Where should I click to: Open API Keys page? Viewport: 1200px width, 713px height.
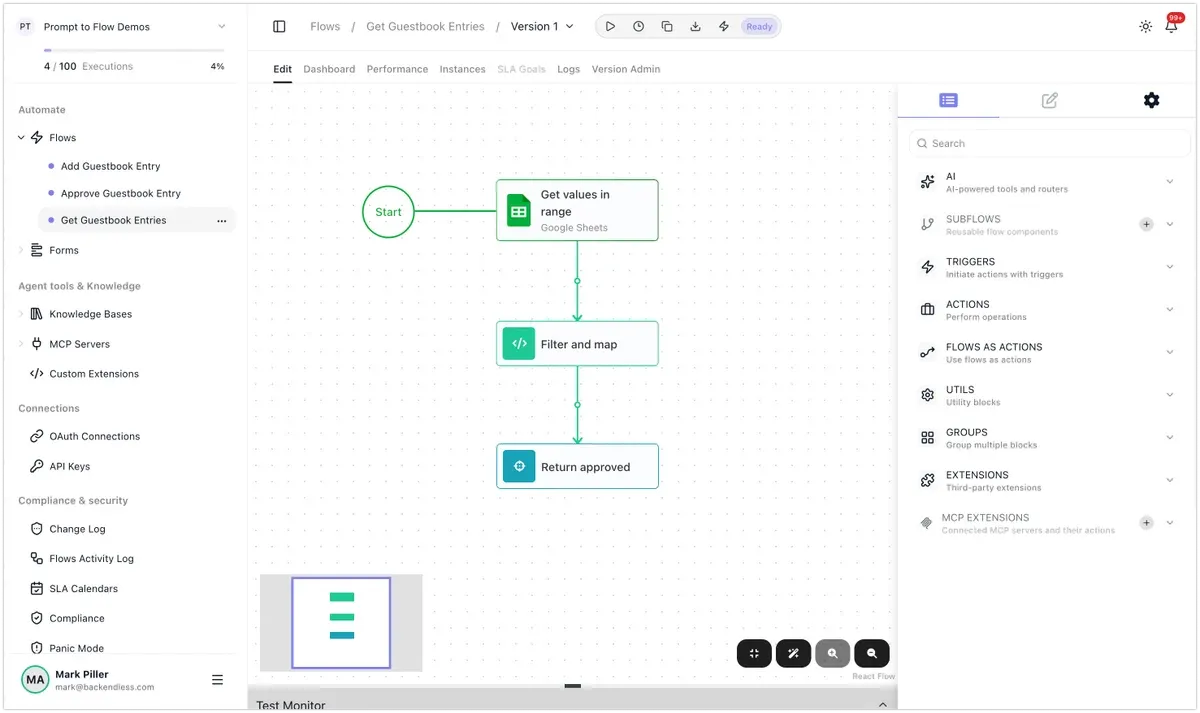pyautogui.click(x=70, y=466)
